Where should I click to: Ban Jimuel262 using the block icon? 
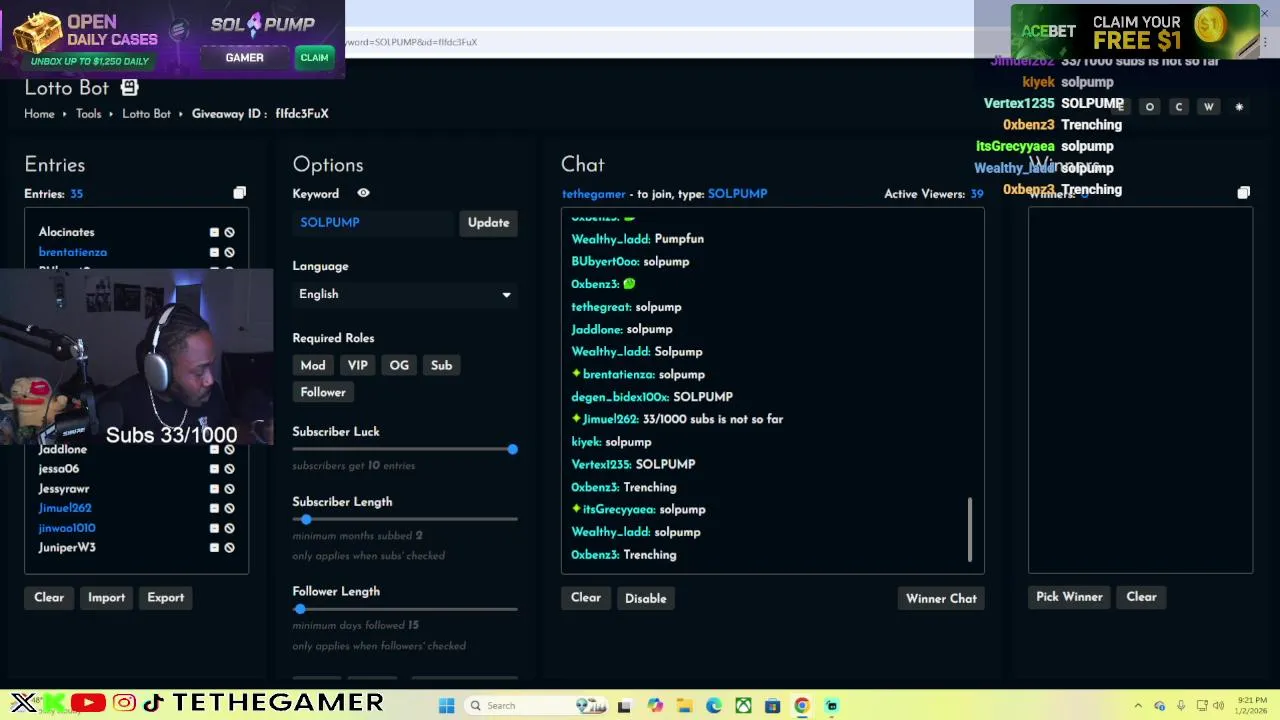[229, 508]
